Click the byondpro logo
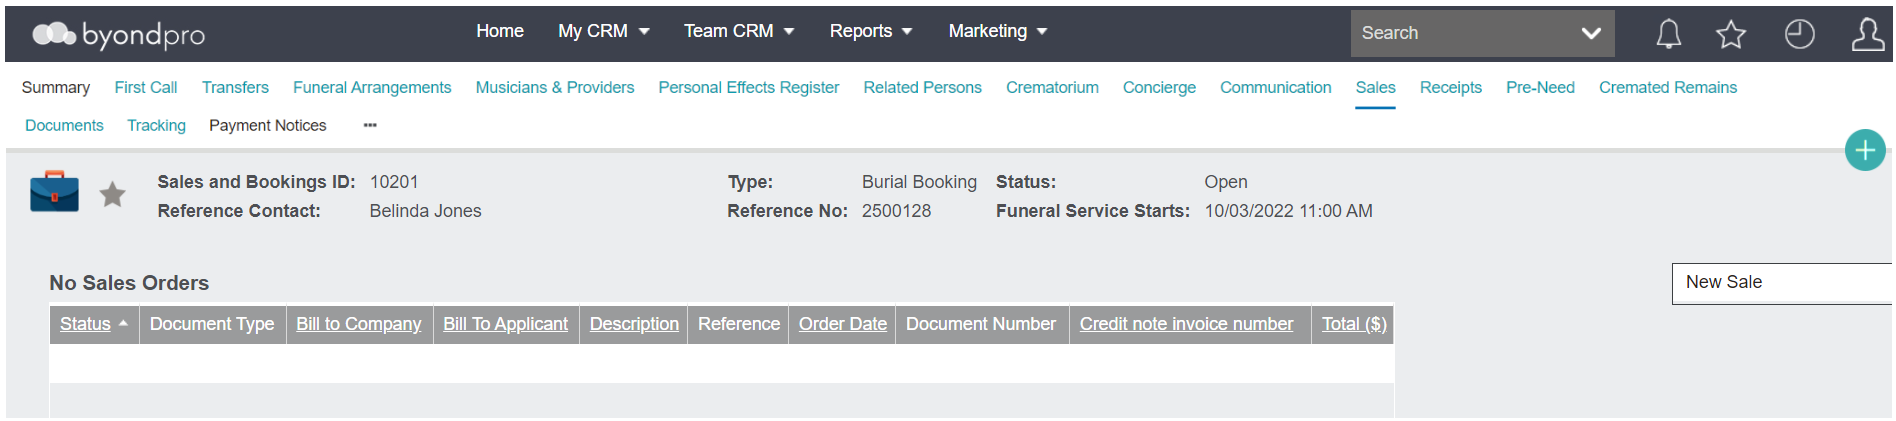 118,35
